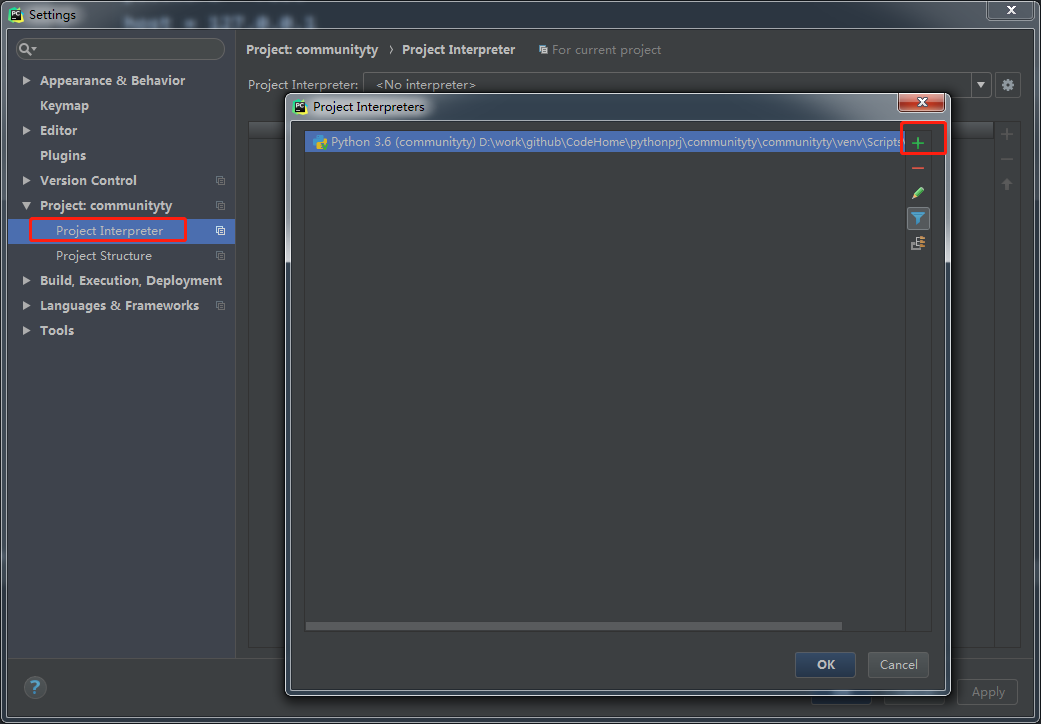Open the No interpreter dropdown
This screenshot has height=724, width=1041.
tap(980, 85)
